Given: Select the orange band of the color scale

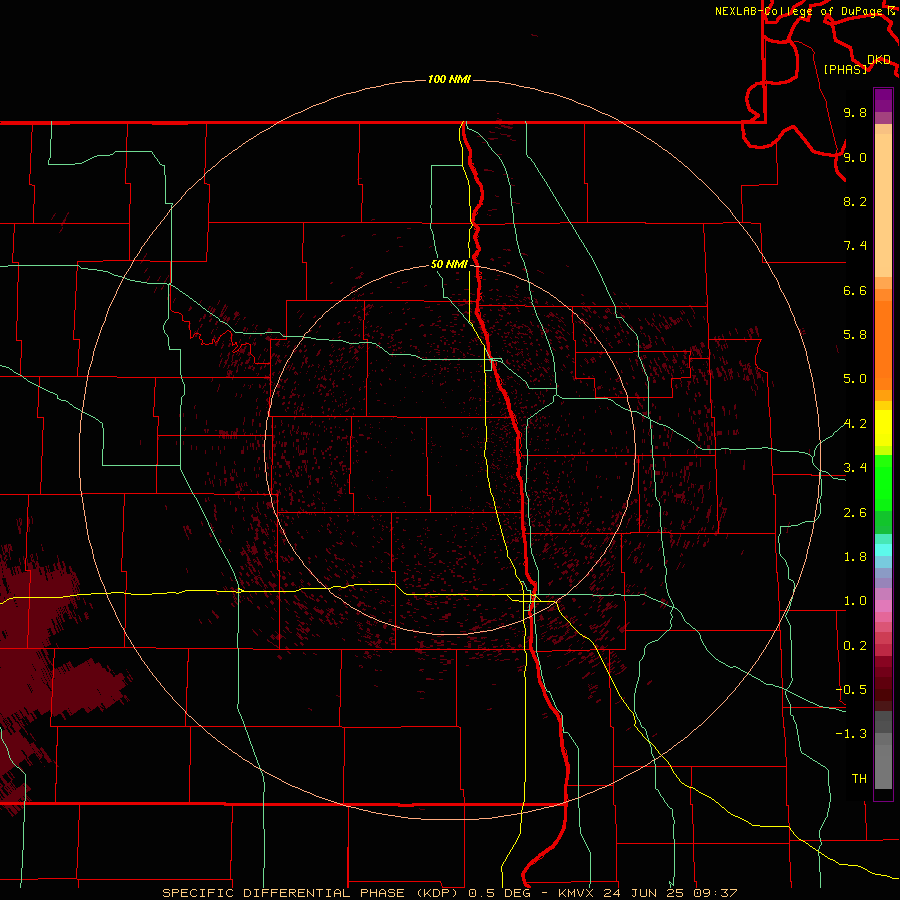Looking at the screenshot, I should pyautogui.click(x=883, y=346).
